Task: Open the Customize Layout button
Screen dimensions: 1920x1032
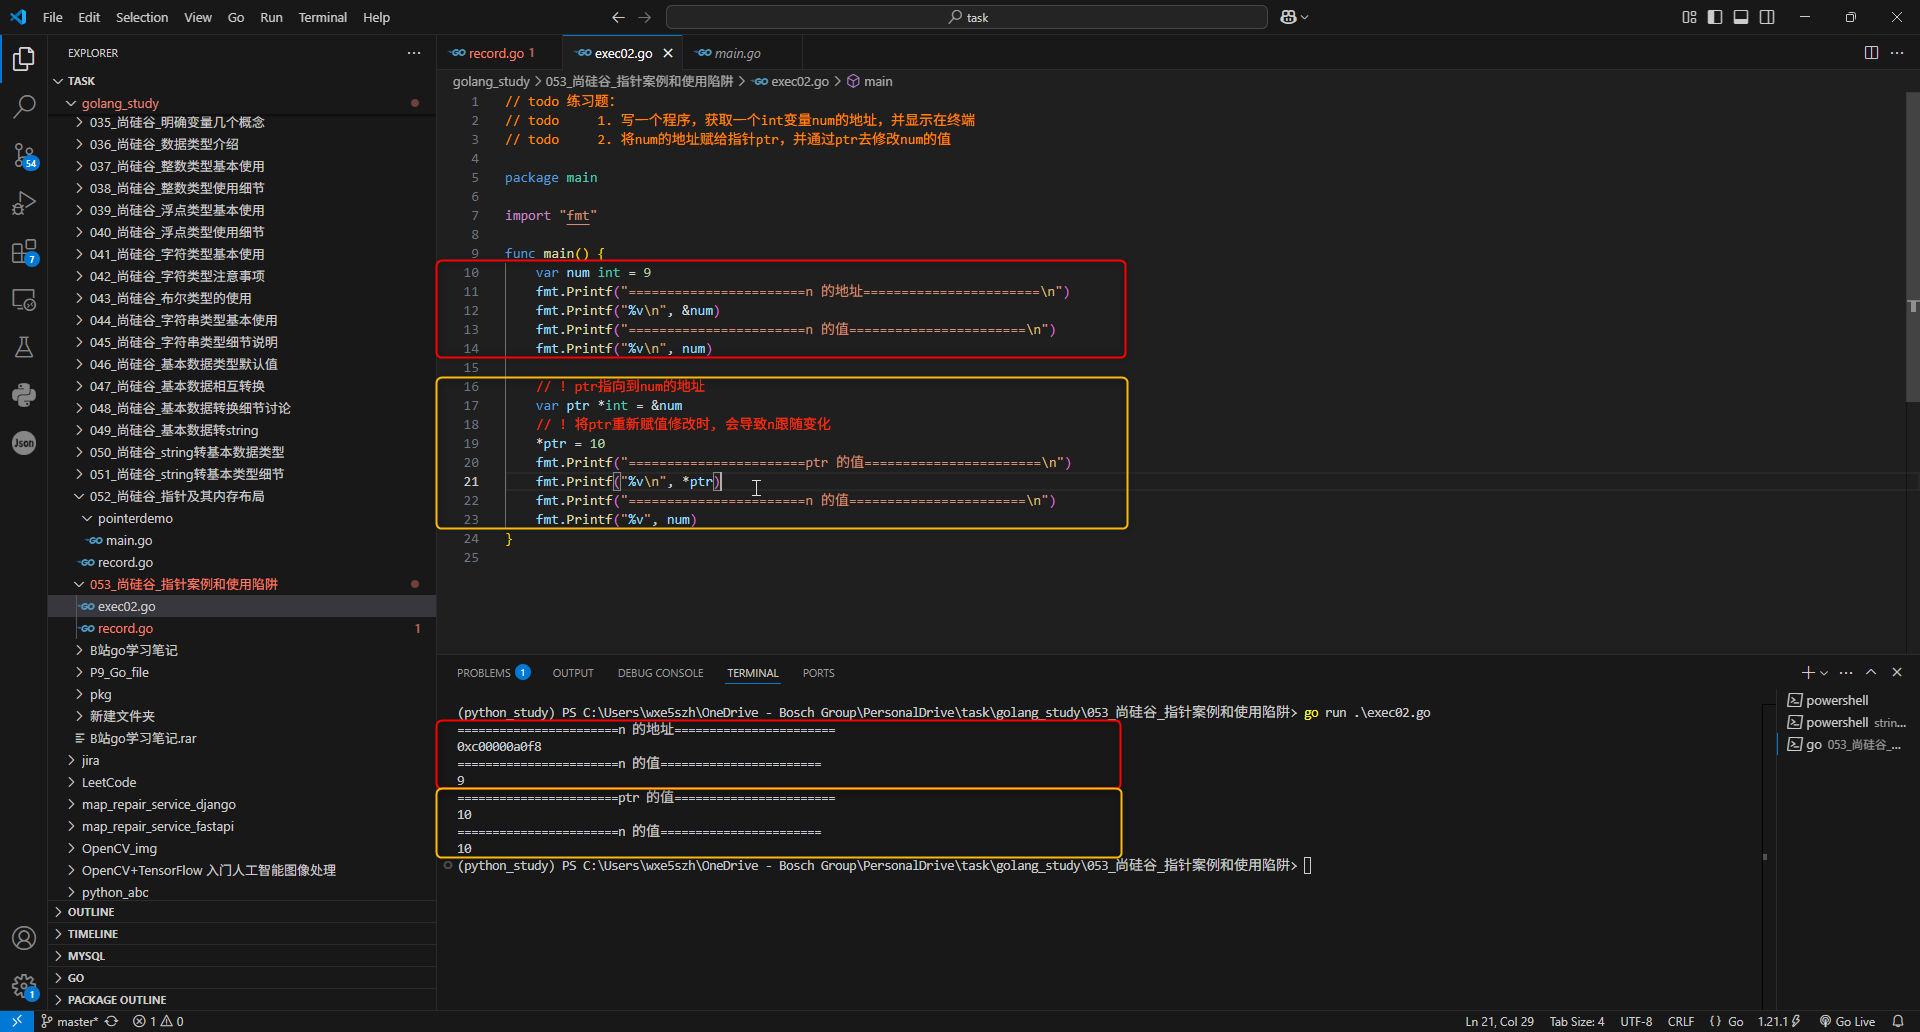Action: [1689, 17]
